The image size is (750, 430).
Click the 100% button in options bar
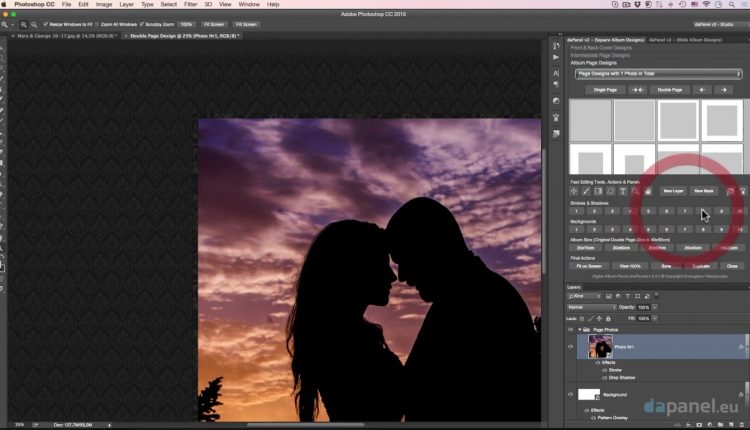(187, 24)
